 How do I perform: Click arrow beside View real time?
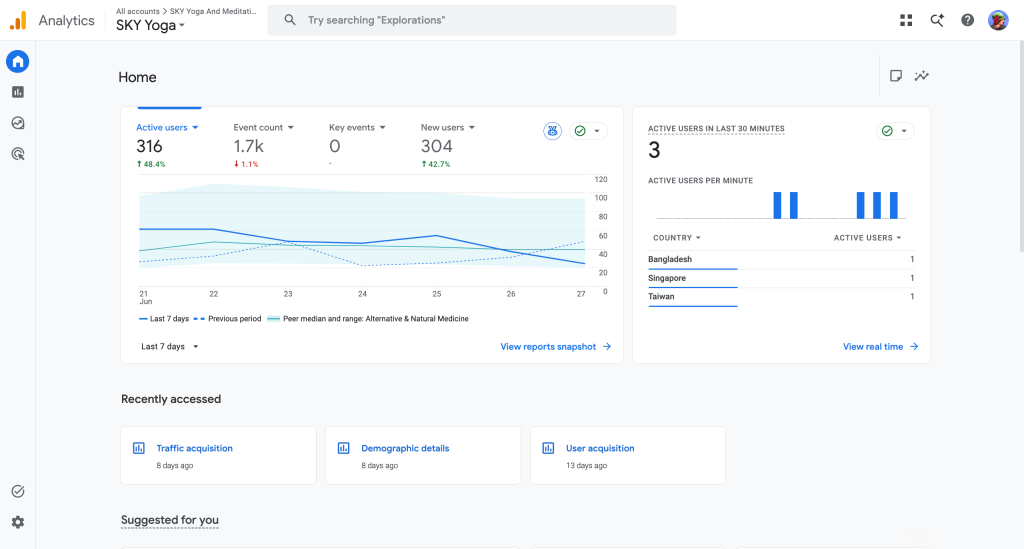(914, 347)
